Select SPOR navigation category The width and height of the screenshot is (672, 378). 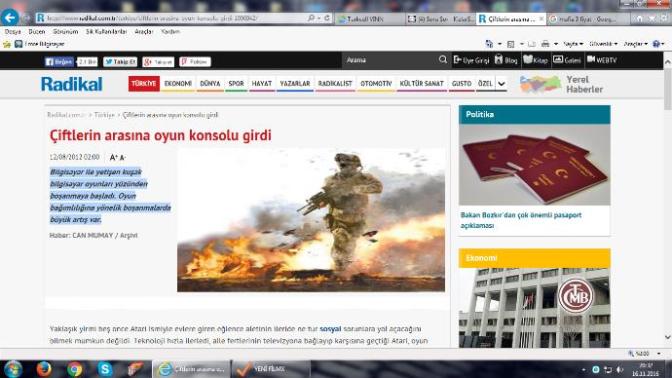point(236,84)
